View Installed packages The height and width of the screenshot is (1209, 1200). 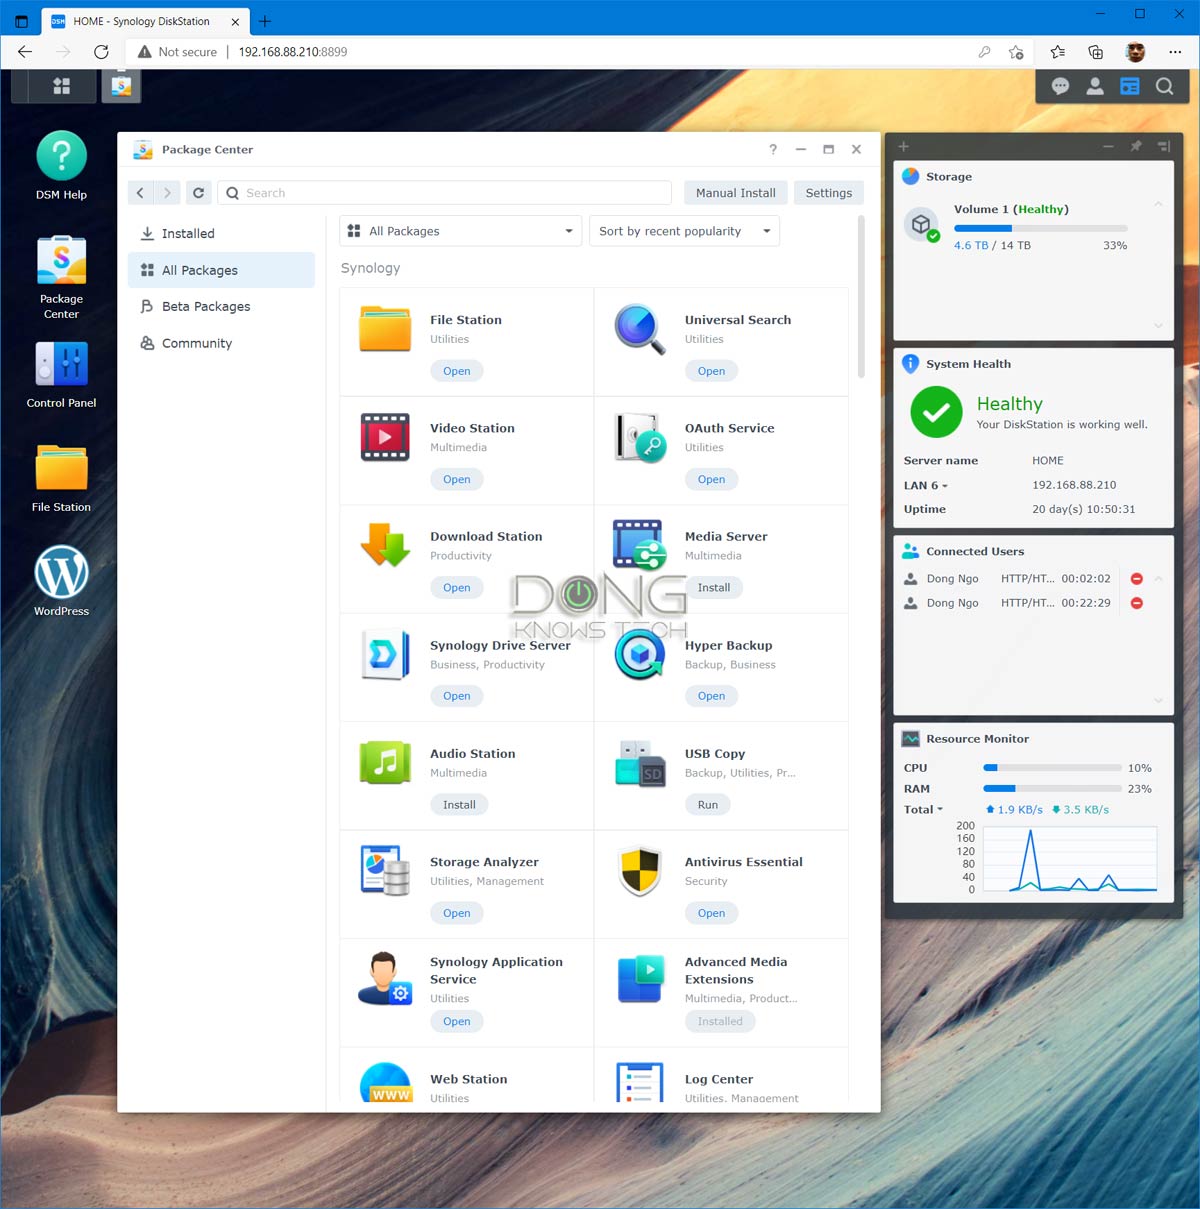185,233
